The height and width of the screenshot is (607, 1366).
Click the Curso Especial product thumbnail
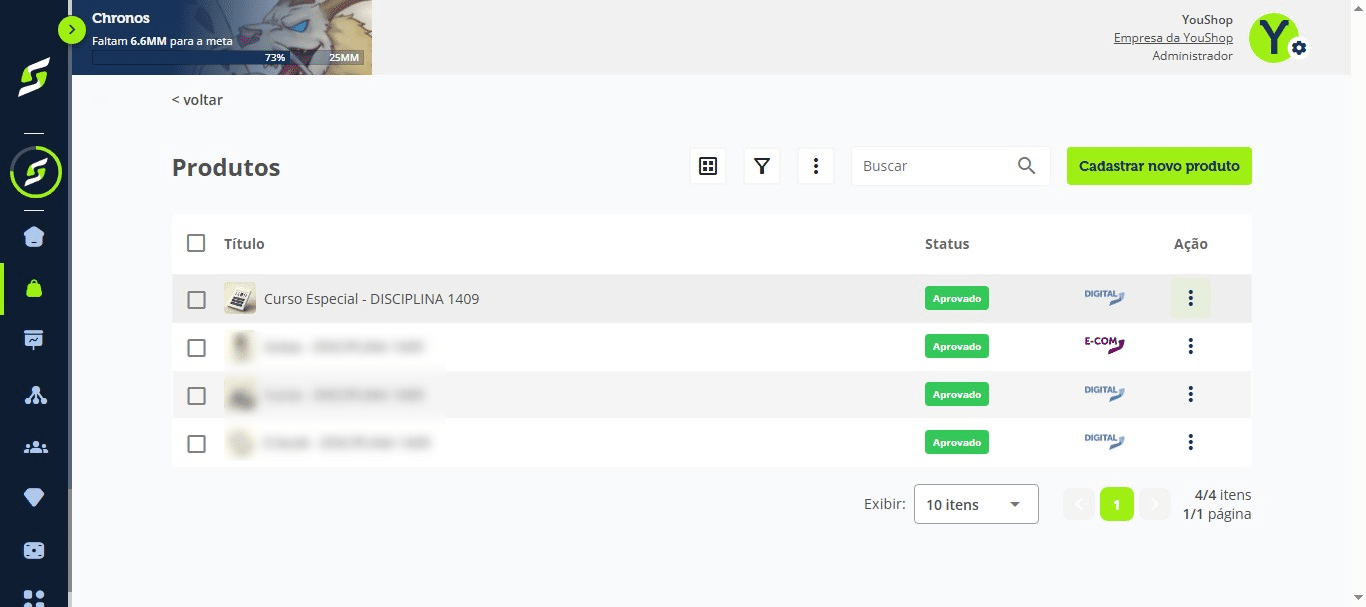240,298
